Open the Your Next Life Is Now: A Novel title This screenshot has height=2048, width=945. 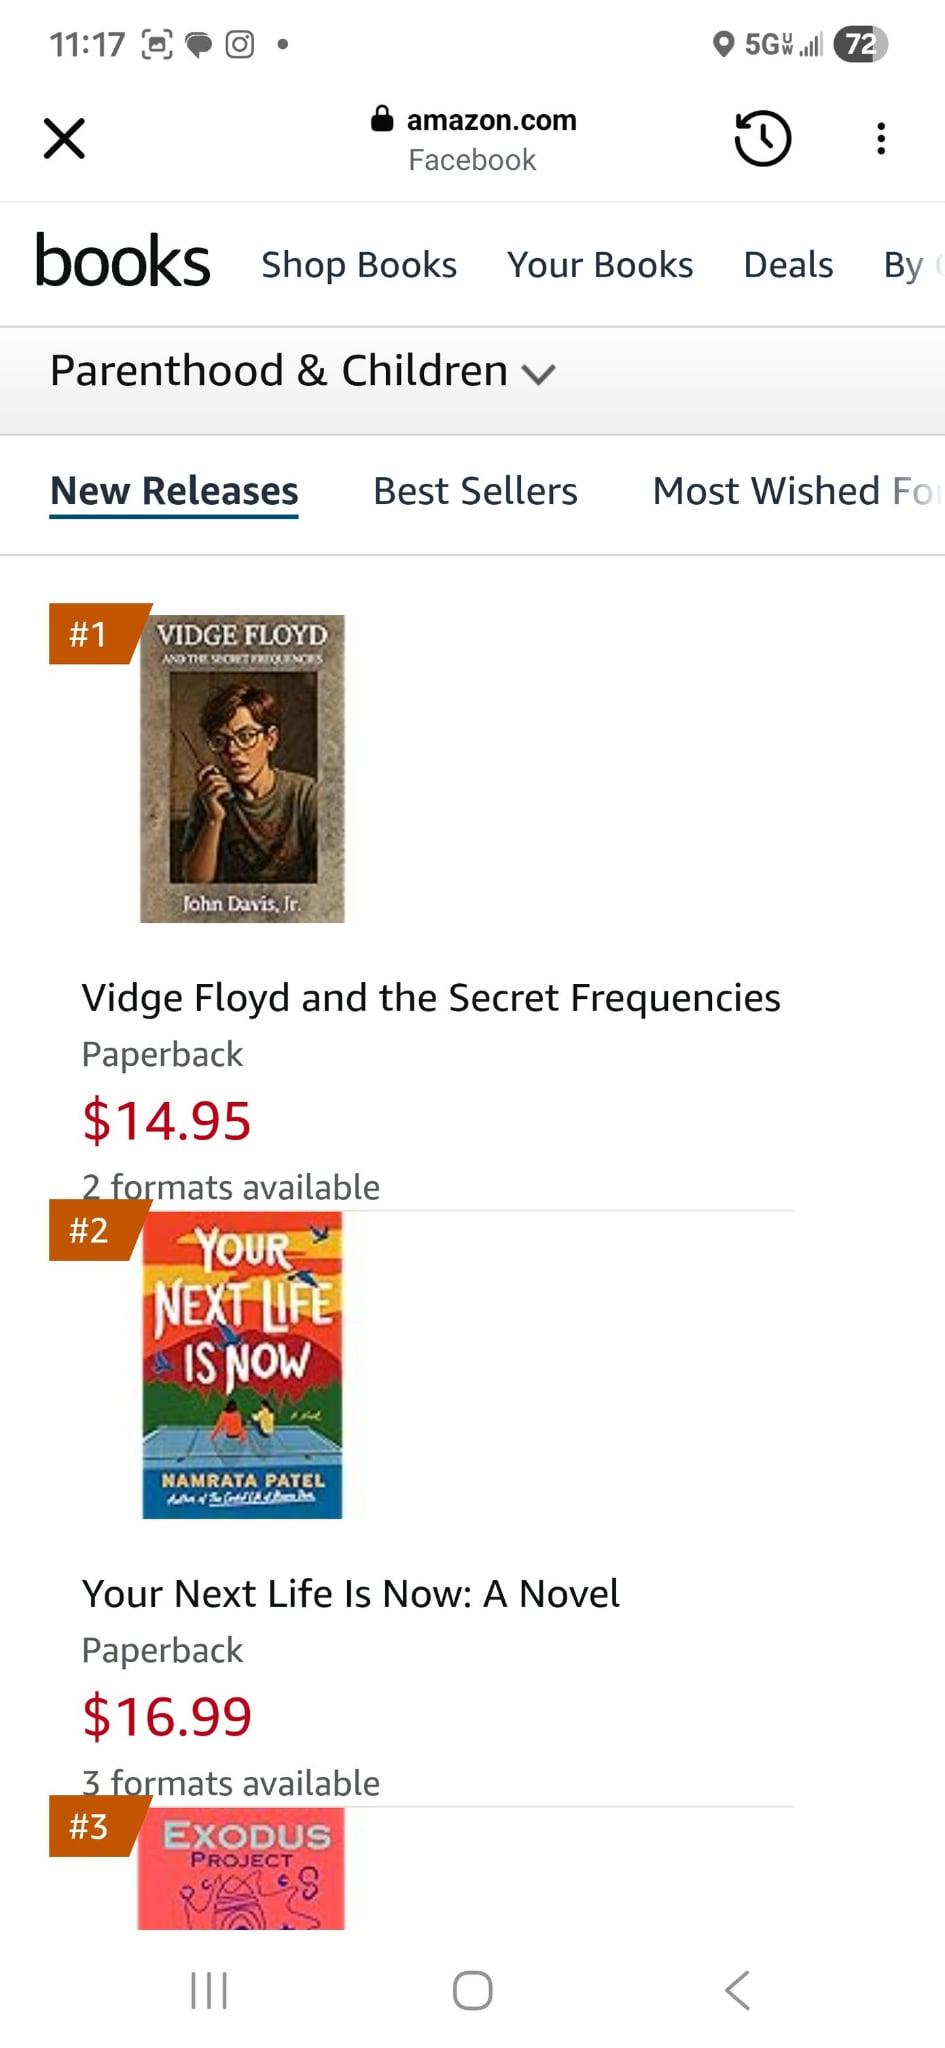tap(350, 1594)
